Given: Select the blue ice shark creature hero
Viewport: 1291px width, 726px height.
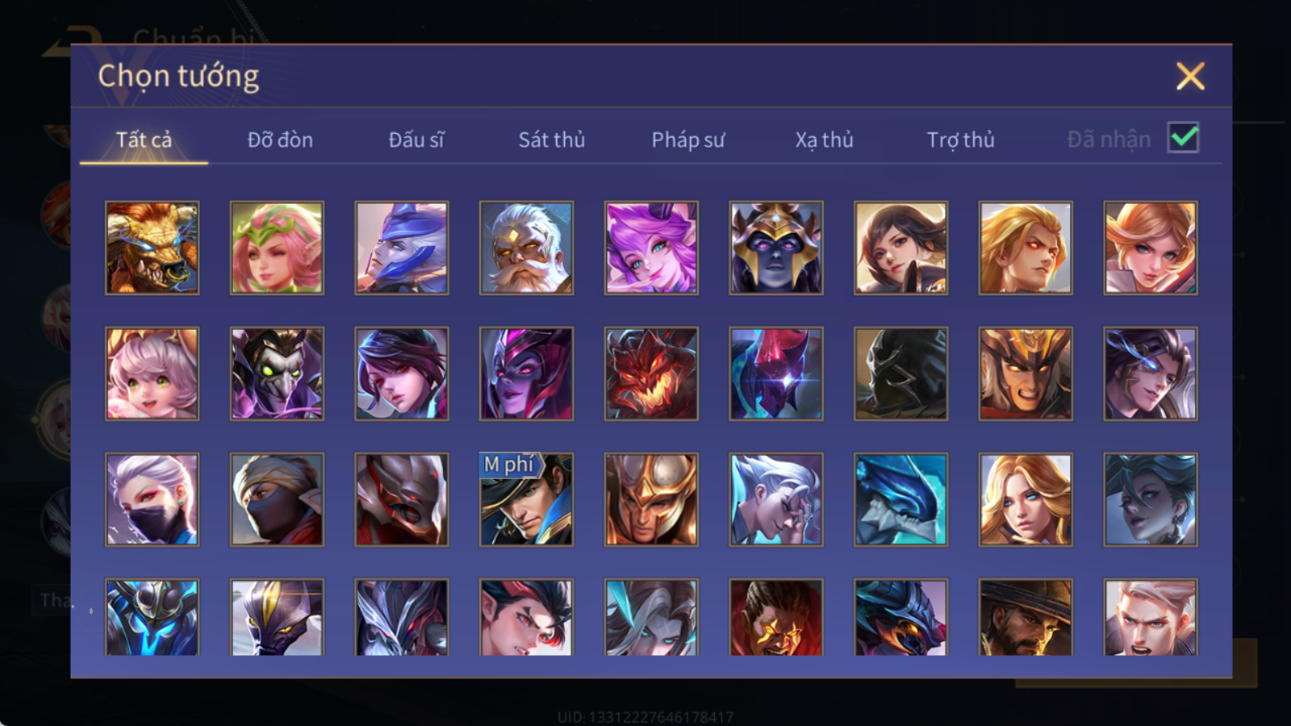Looking at the screenshot, I should click(901, 500).
